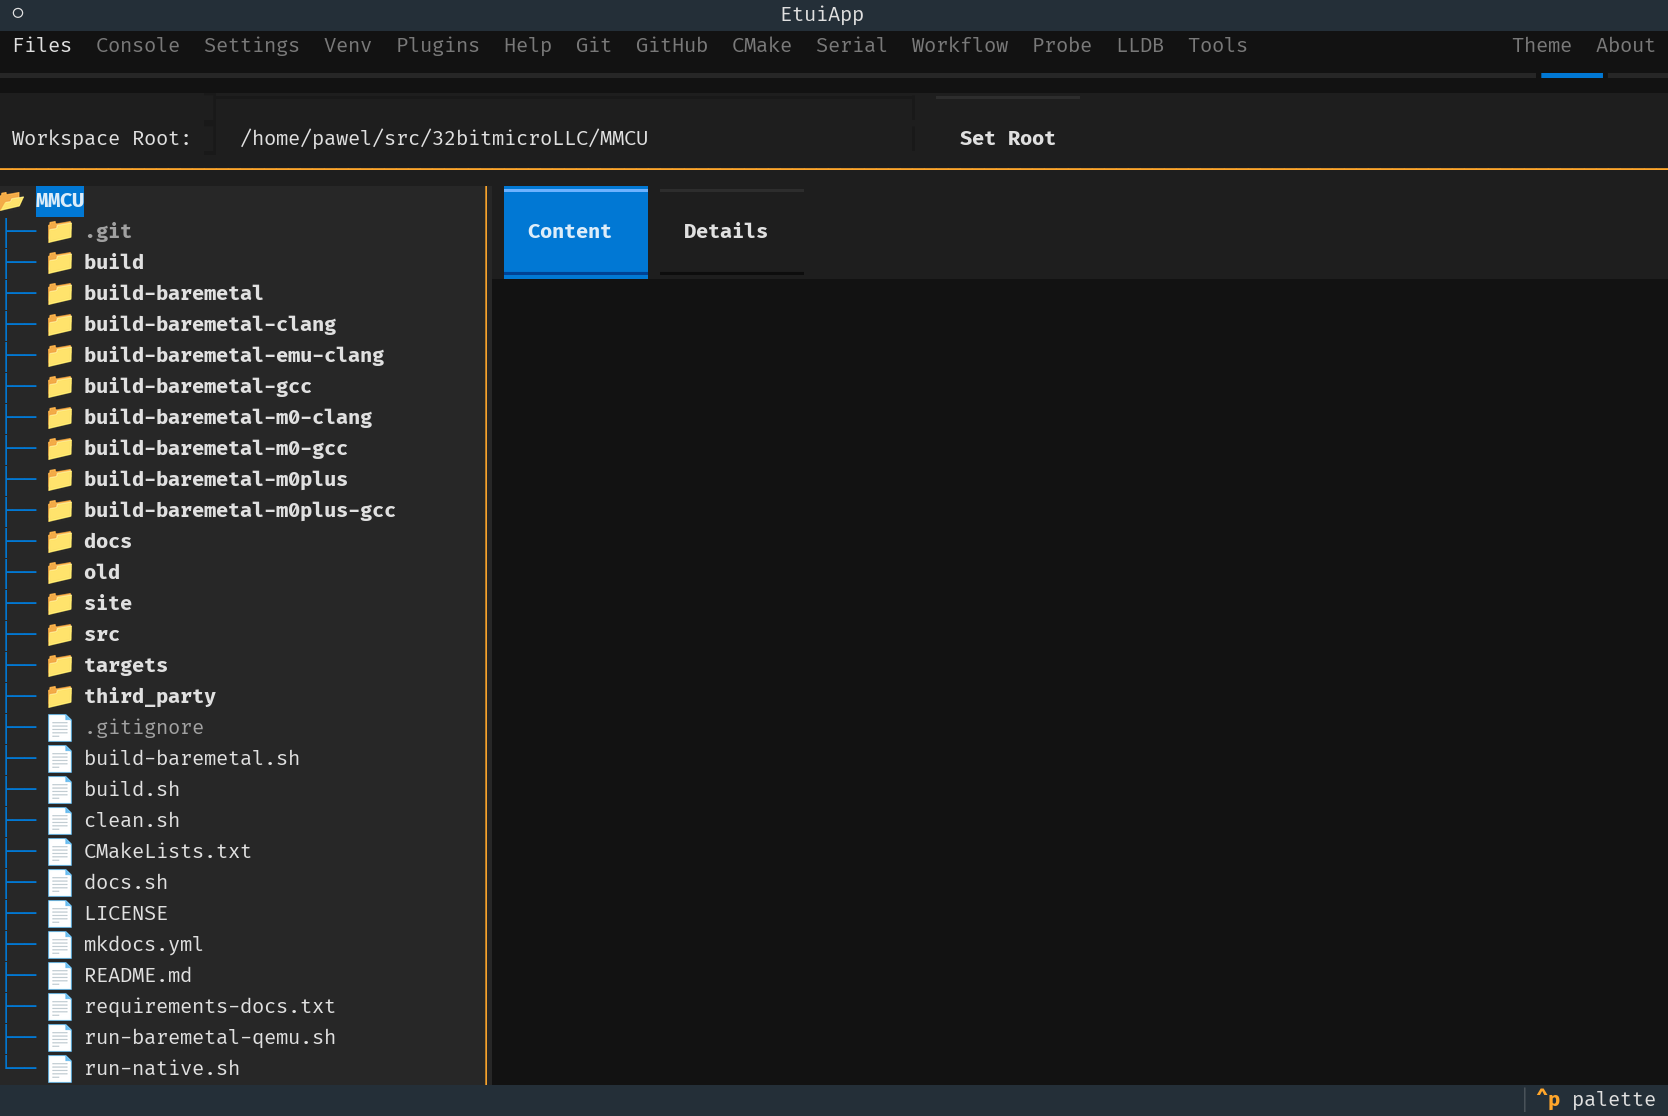Select the third_party folder name

click(x=150, y=696)
